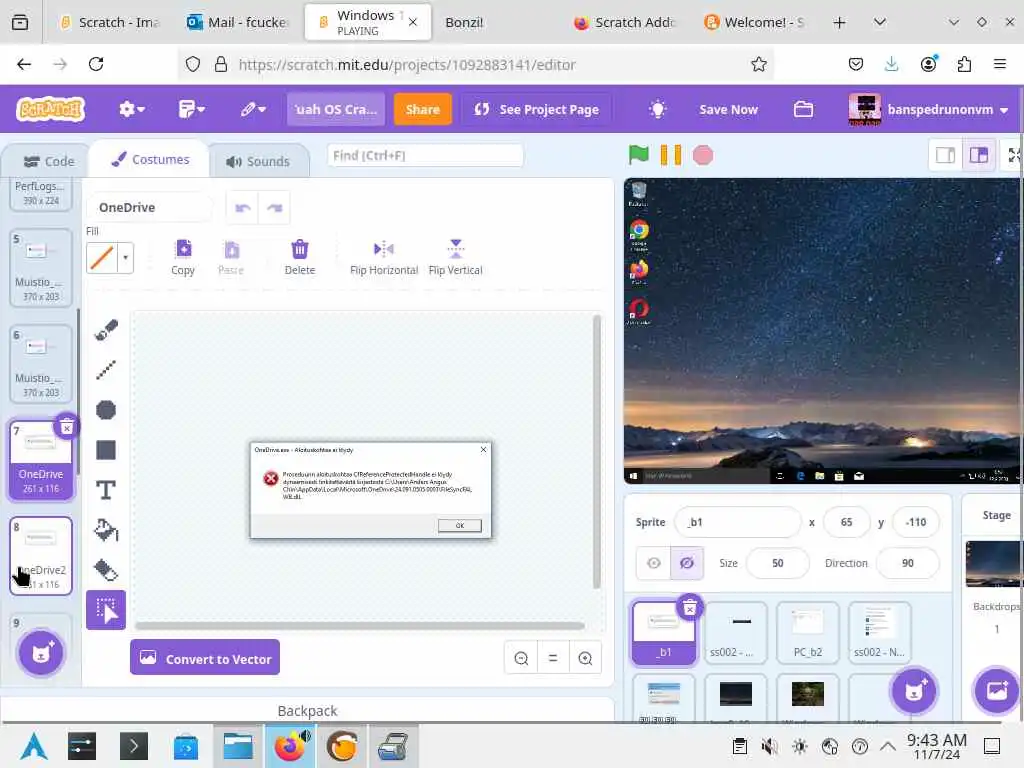This screenshot has height=768, width=1024.
Task: Switch to large stage layout
Action: click(x=978, y=155)
